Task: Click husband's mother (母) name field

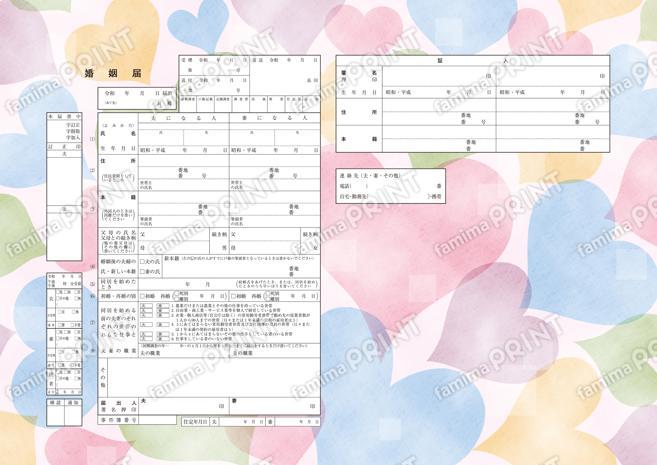Action: [173, 248]
